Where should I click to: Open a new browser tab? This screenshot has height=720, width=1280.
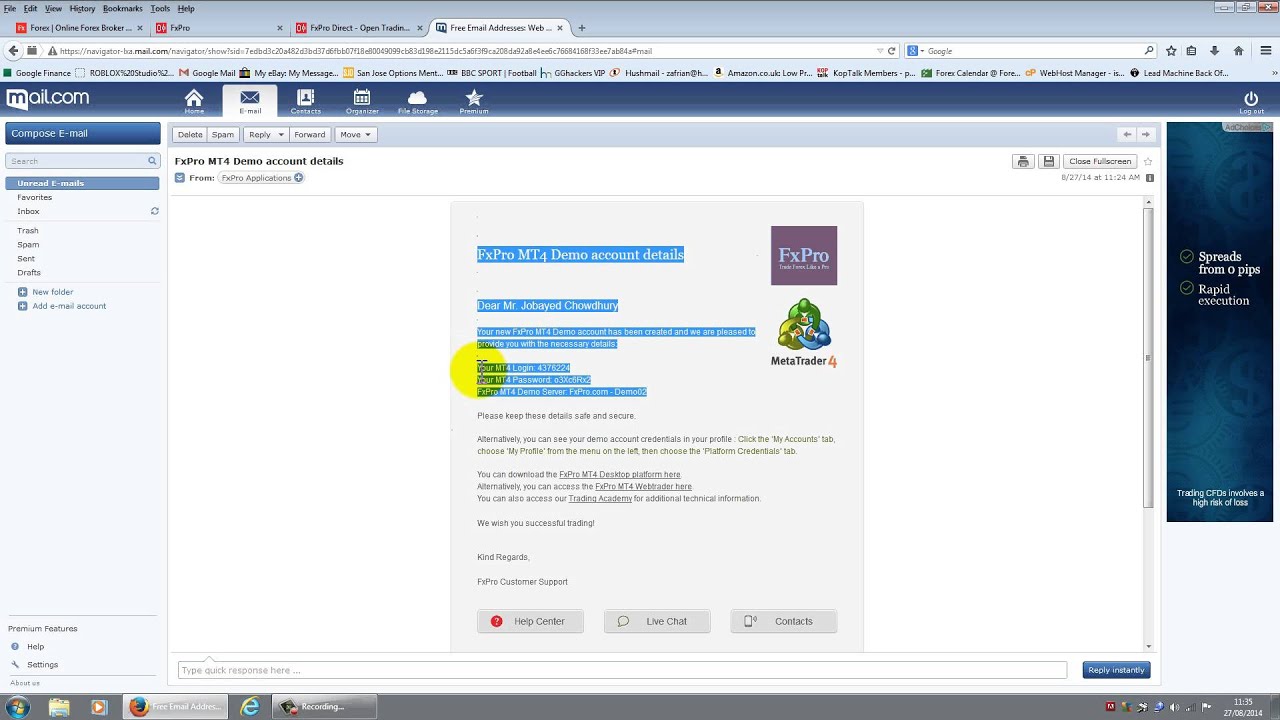click(582, 28)
